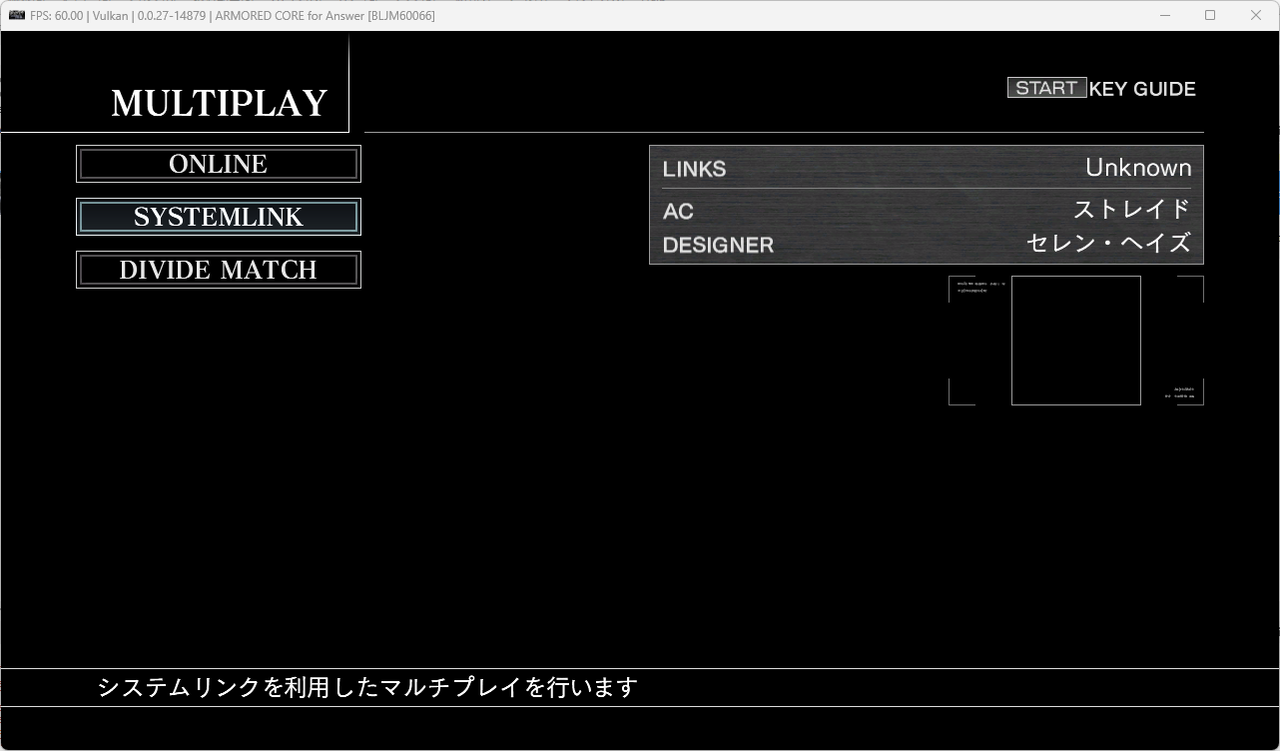Maximize the emulator window
The height and width of the screenshot is (751, 1280).
pos(1210,15)
